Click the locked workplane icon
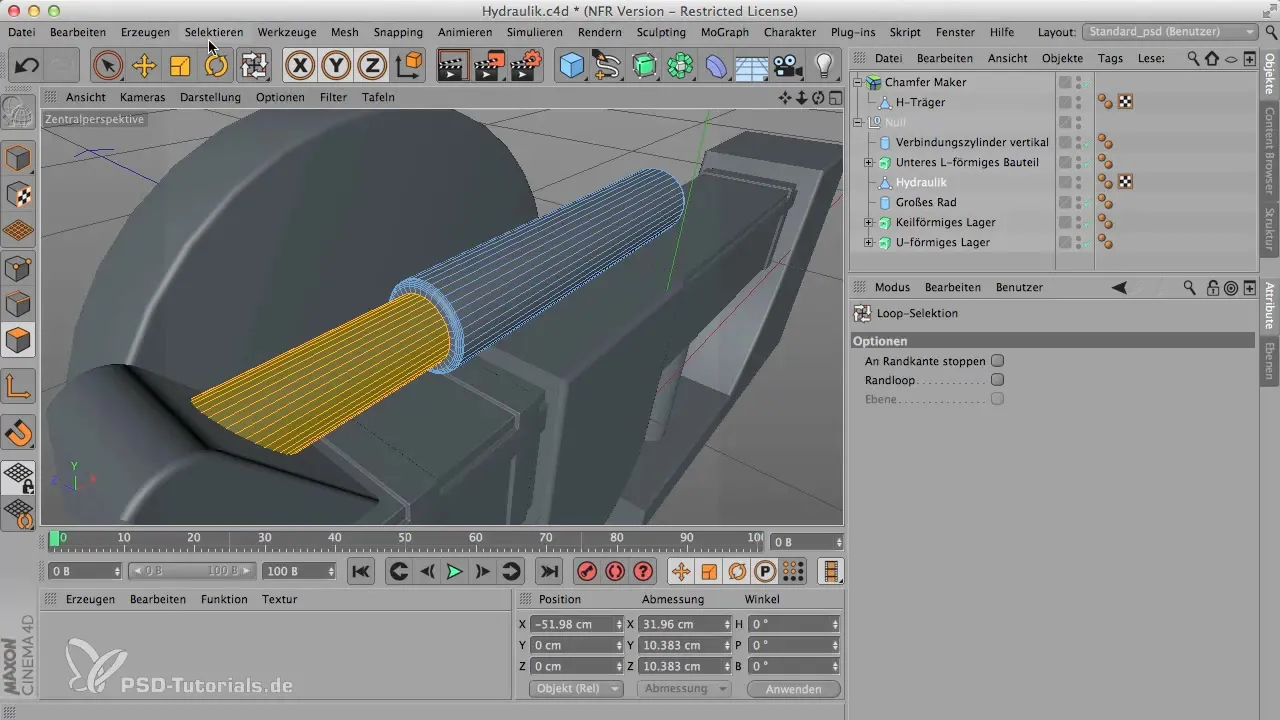 tap(19, 478)
